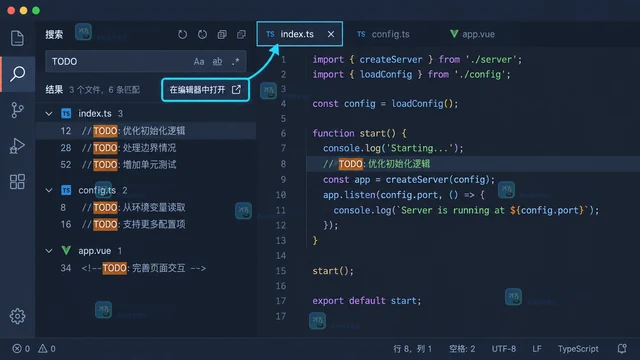
Task: Open line 34 TODO 完善页面交互 match
Action: [x=146, y=268]
